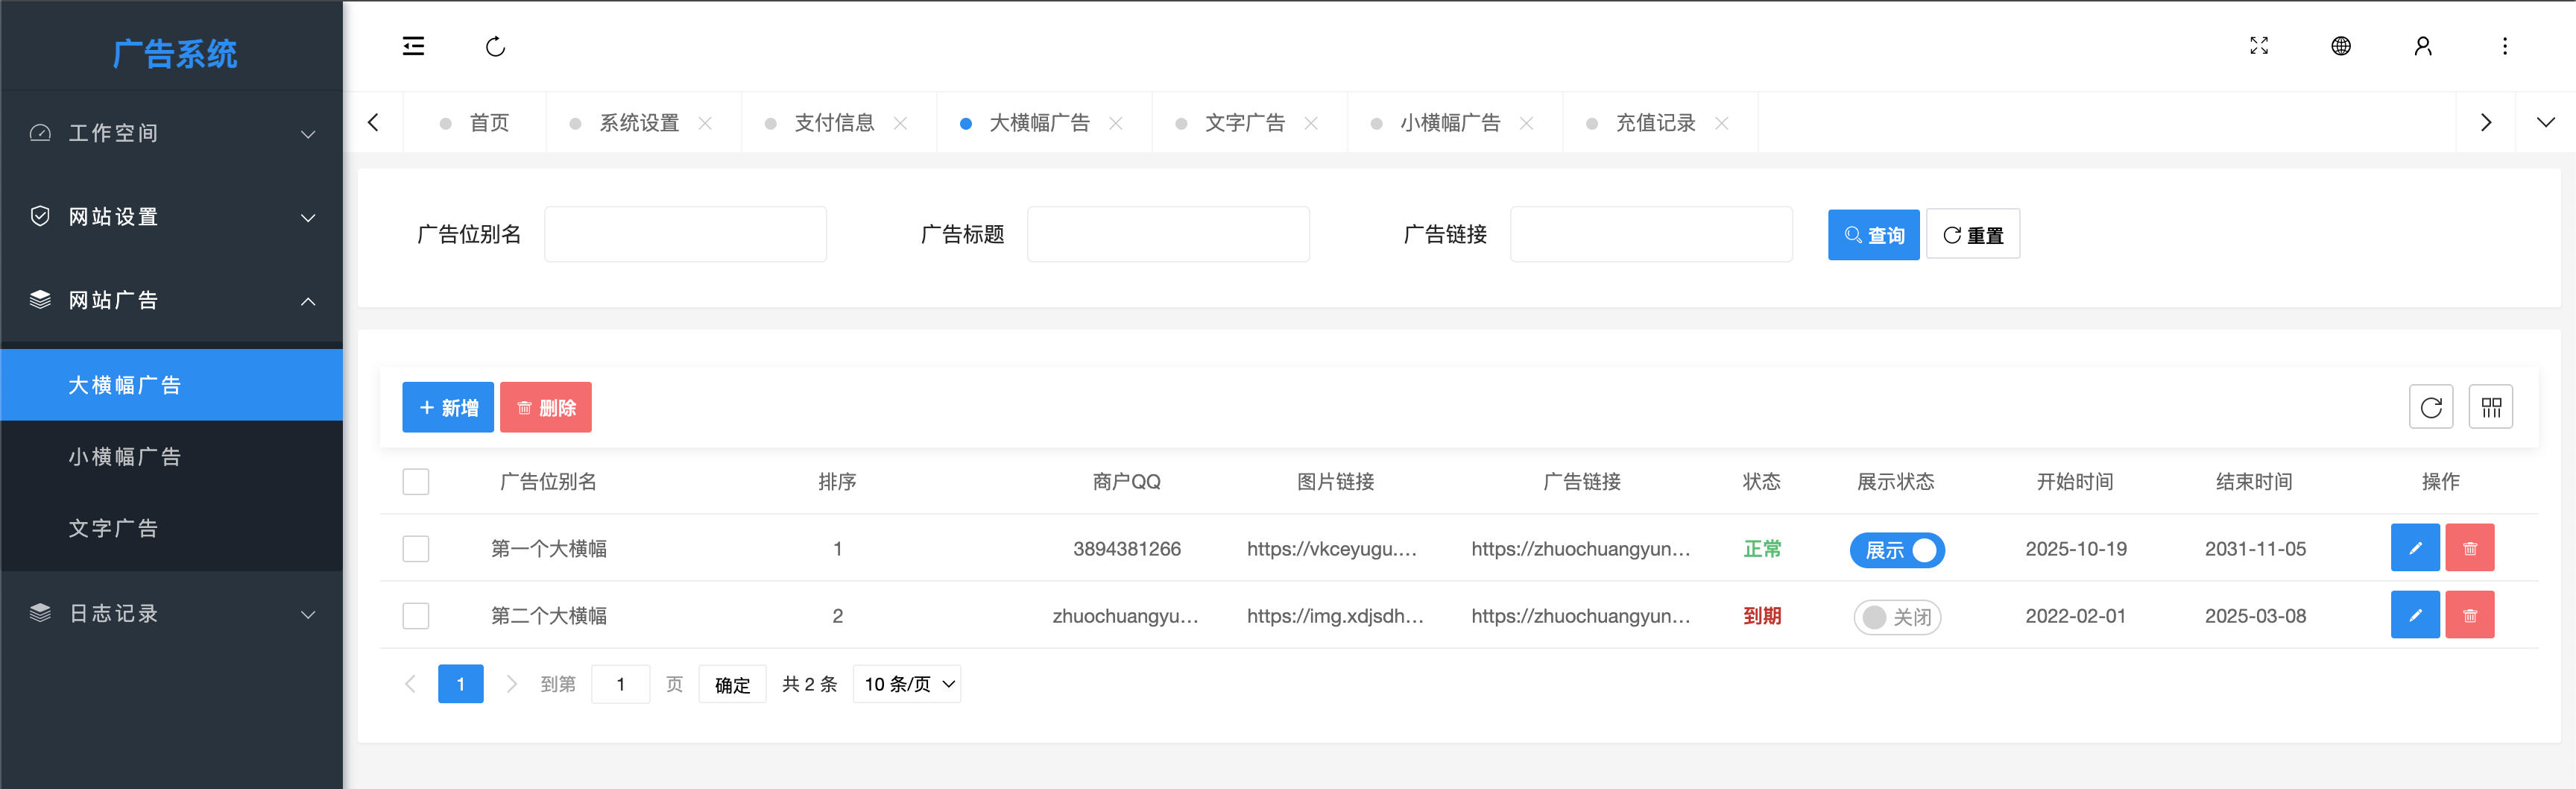Toggle the select-all checkbox in table header
The width and height of the screenshot is (2576, 789).
tap(416, 482)
